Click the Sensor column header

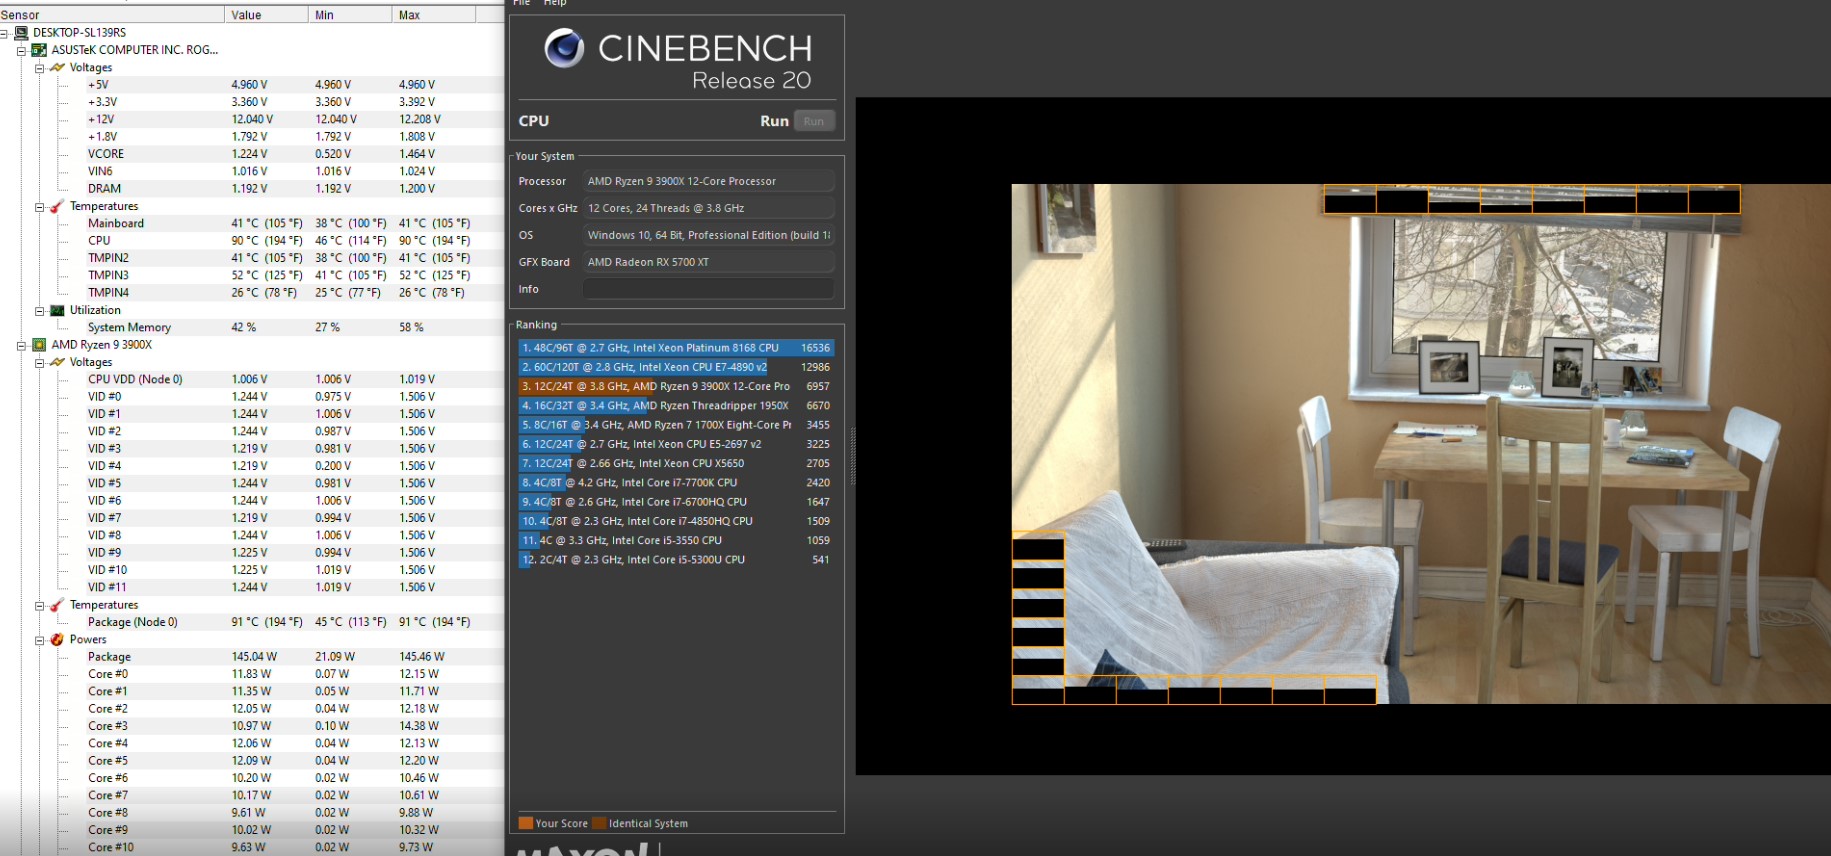coord(112,15)
